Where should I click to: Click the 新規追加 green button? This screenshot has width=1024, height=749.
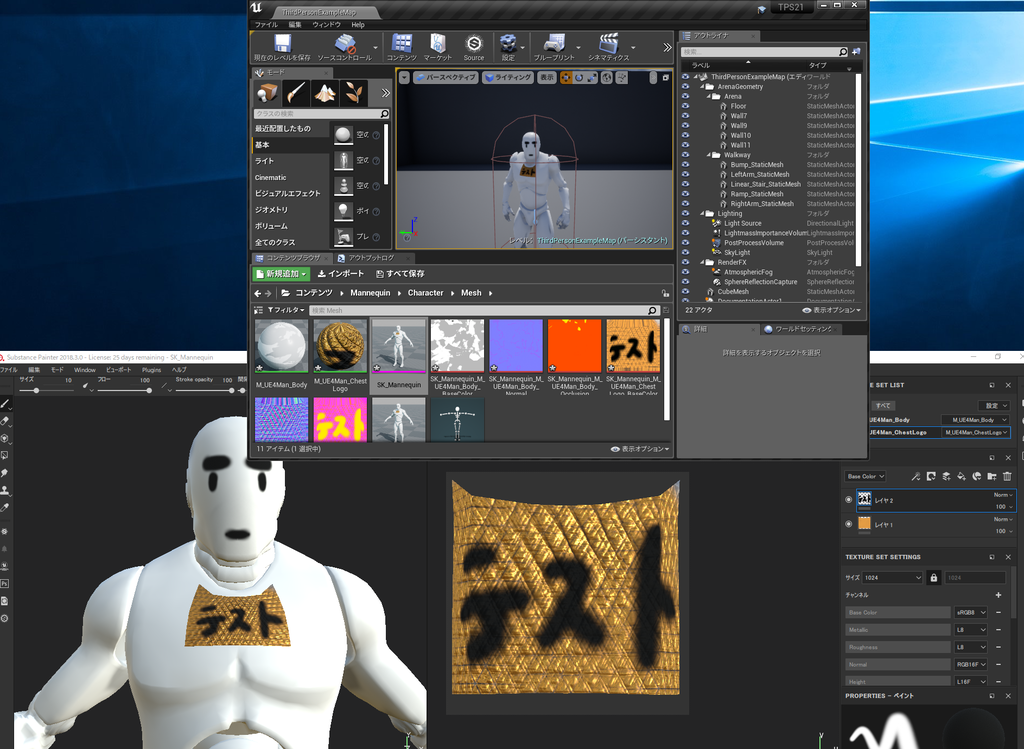(281, 274)
